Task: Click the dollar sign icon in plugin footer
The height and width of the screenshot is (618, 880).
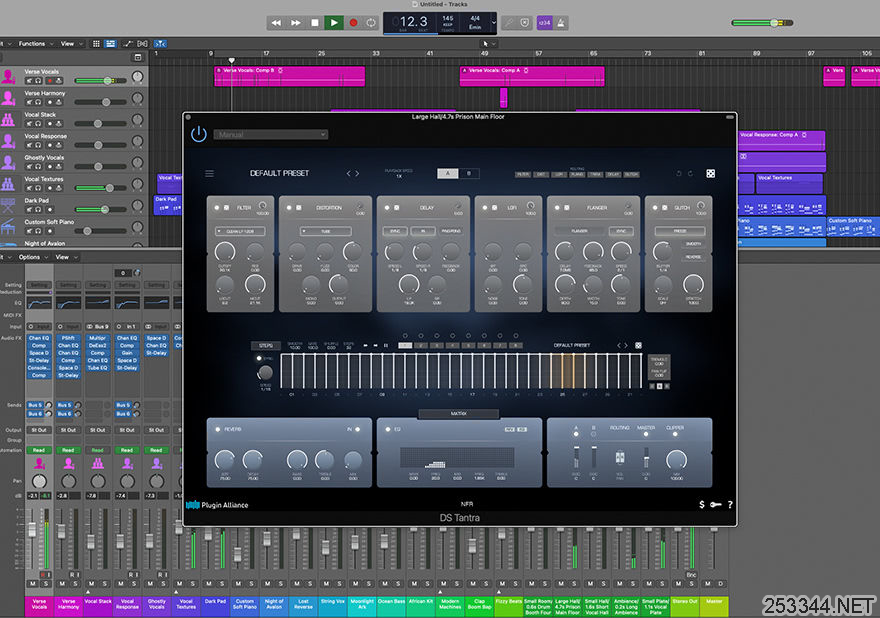Action: tap(702, 505)
